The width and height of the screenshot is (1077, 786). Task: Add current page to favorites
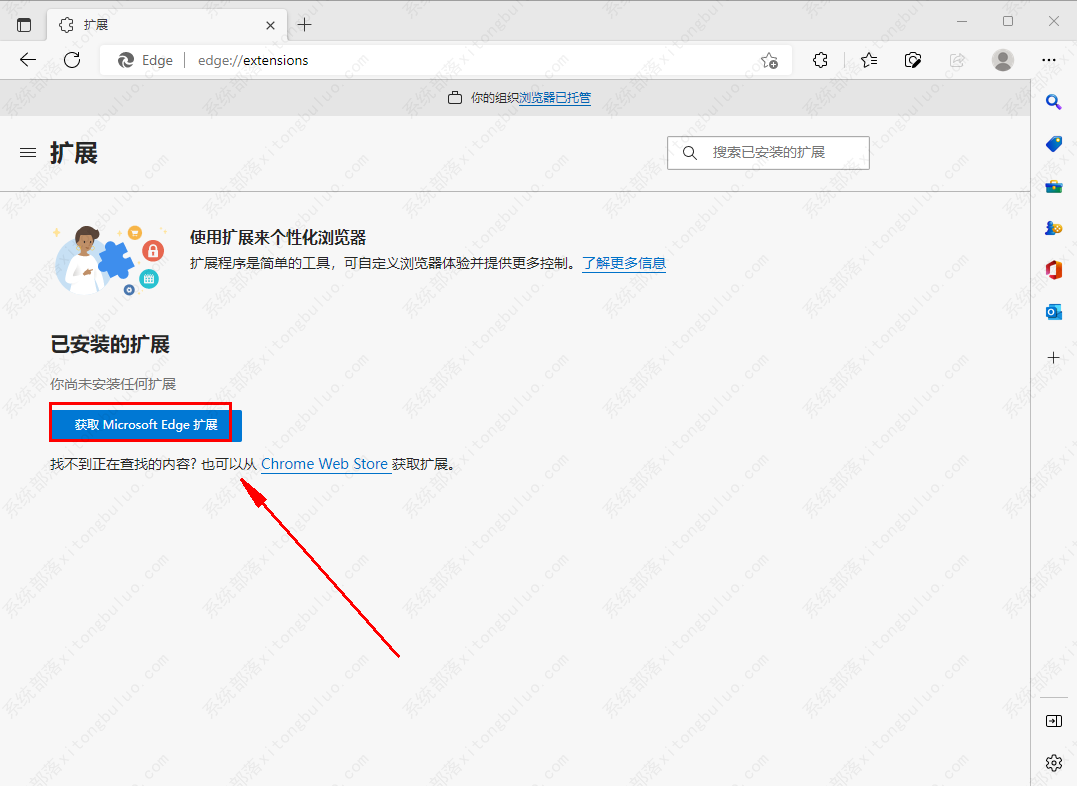pos(770,60)
